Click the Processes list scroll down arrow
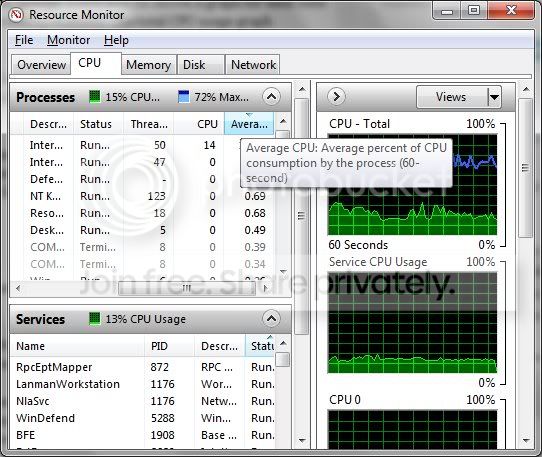 [x=283, y=272]
